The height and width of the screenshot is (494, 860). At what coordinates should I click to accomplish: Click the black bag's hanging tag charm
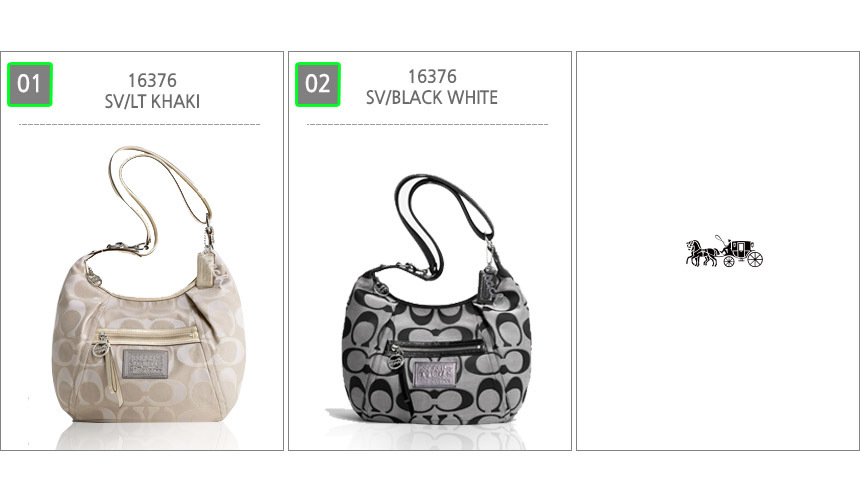489,285
